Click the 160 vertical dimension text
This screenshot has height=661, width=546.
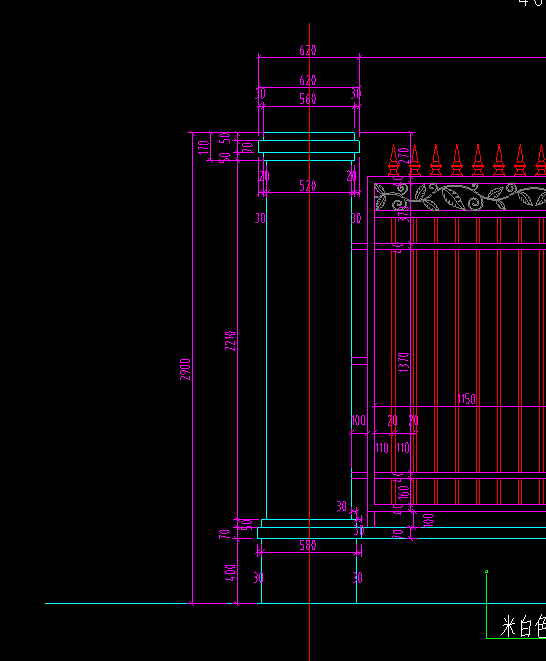point(403,492)
